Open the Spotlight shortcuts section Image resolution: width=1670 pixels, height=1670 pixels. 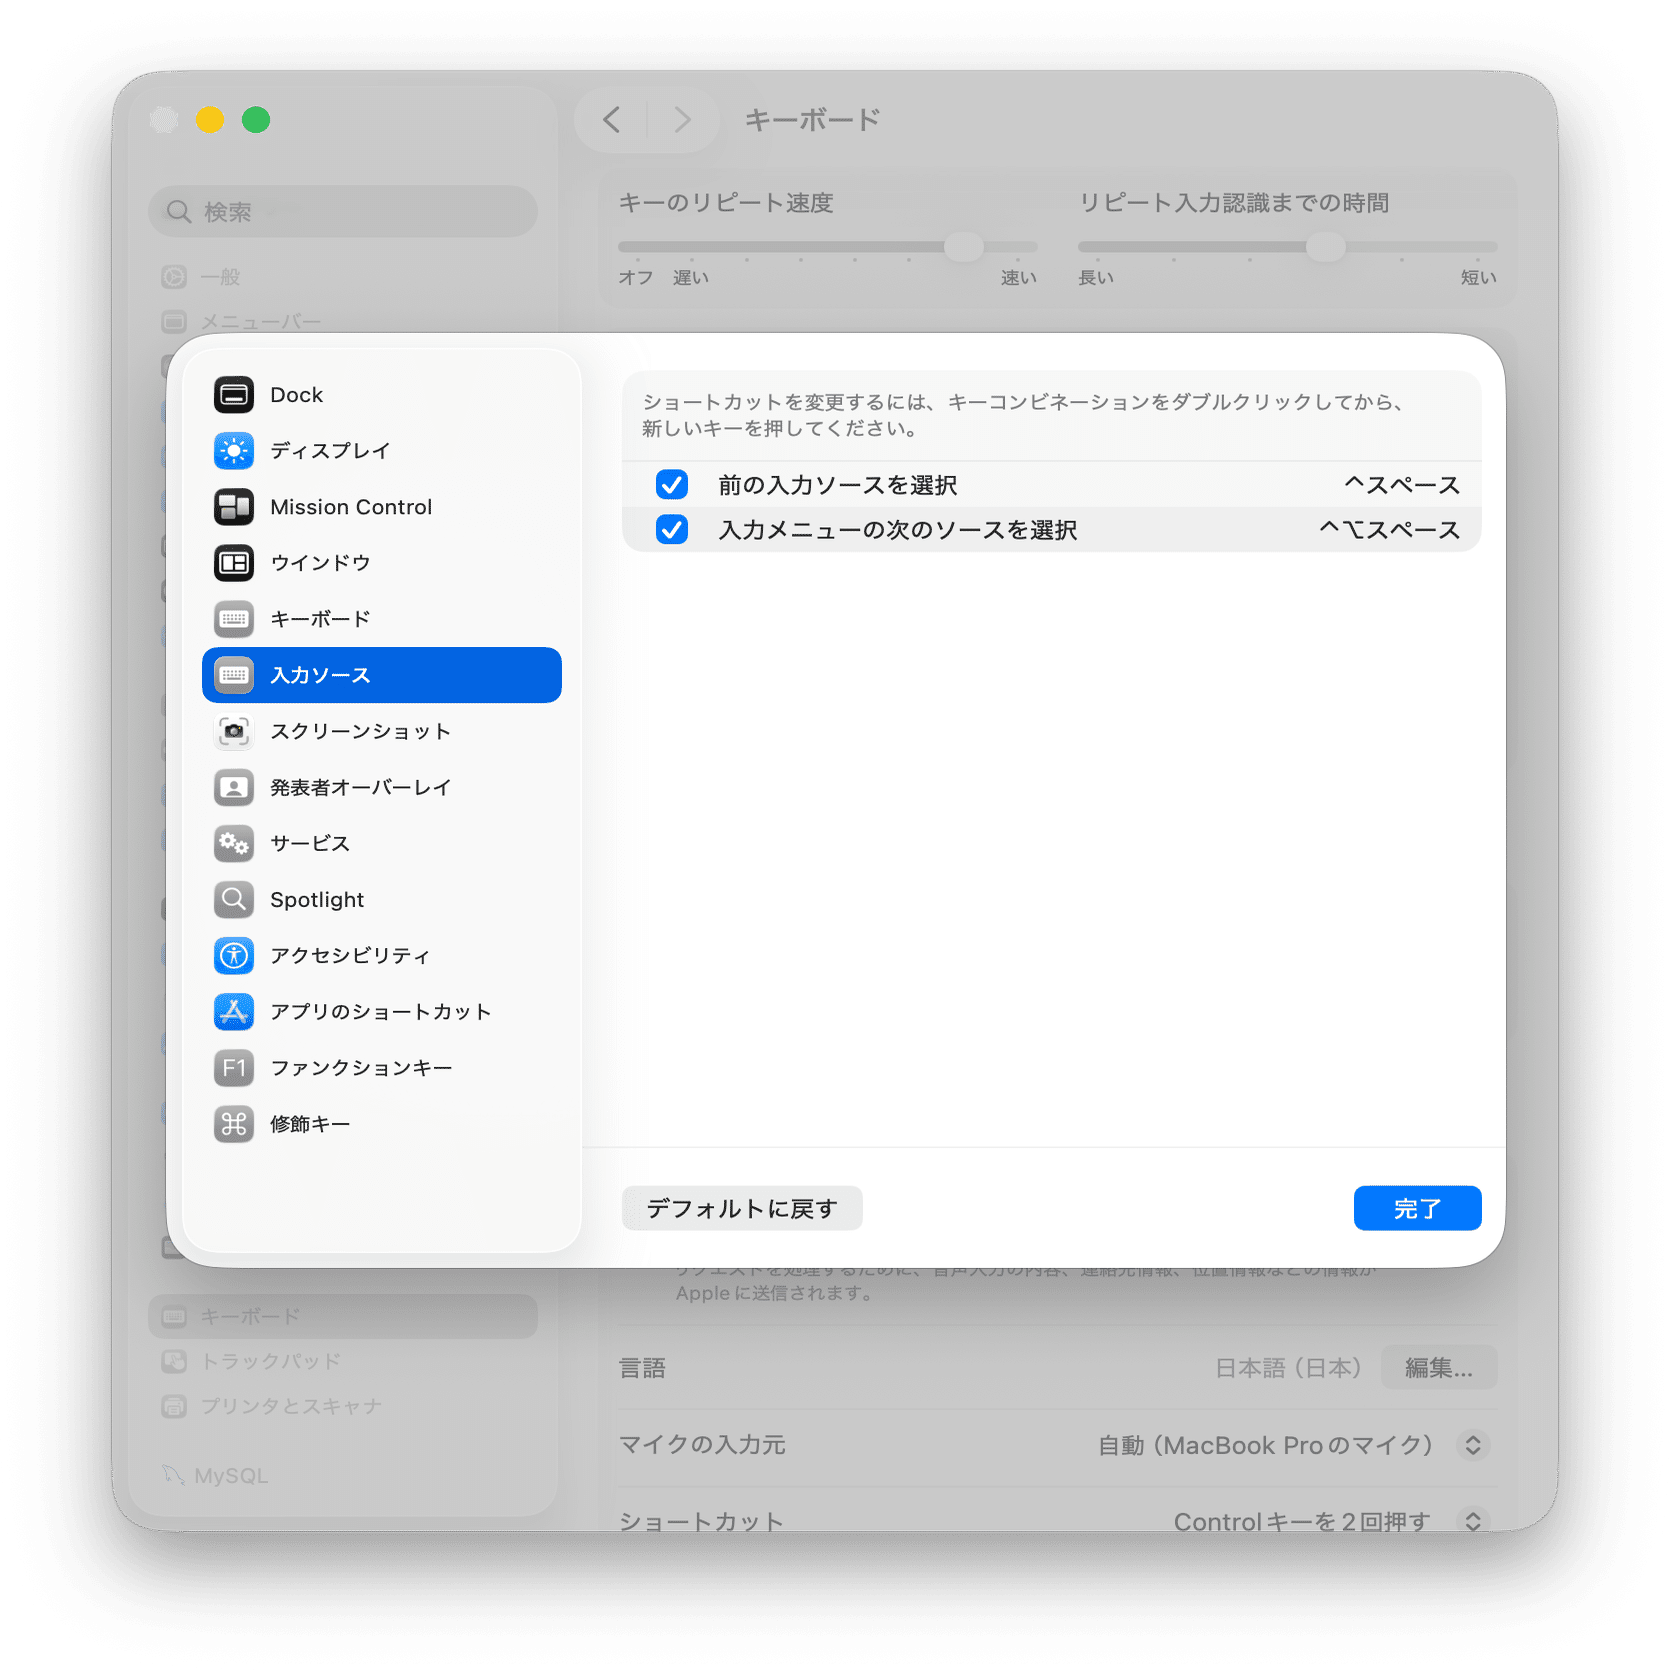click(x=316, y=899)
